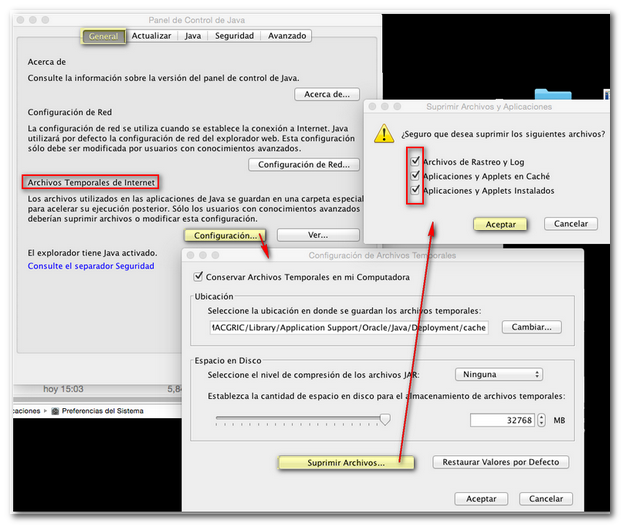Select the Avanzado tab
The image size is (621, 525).
click(x=287, y=36)
